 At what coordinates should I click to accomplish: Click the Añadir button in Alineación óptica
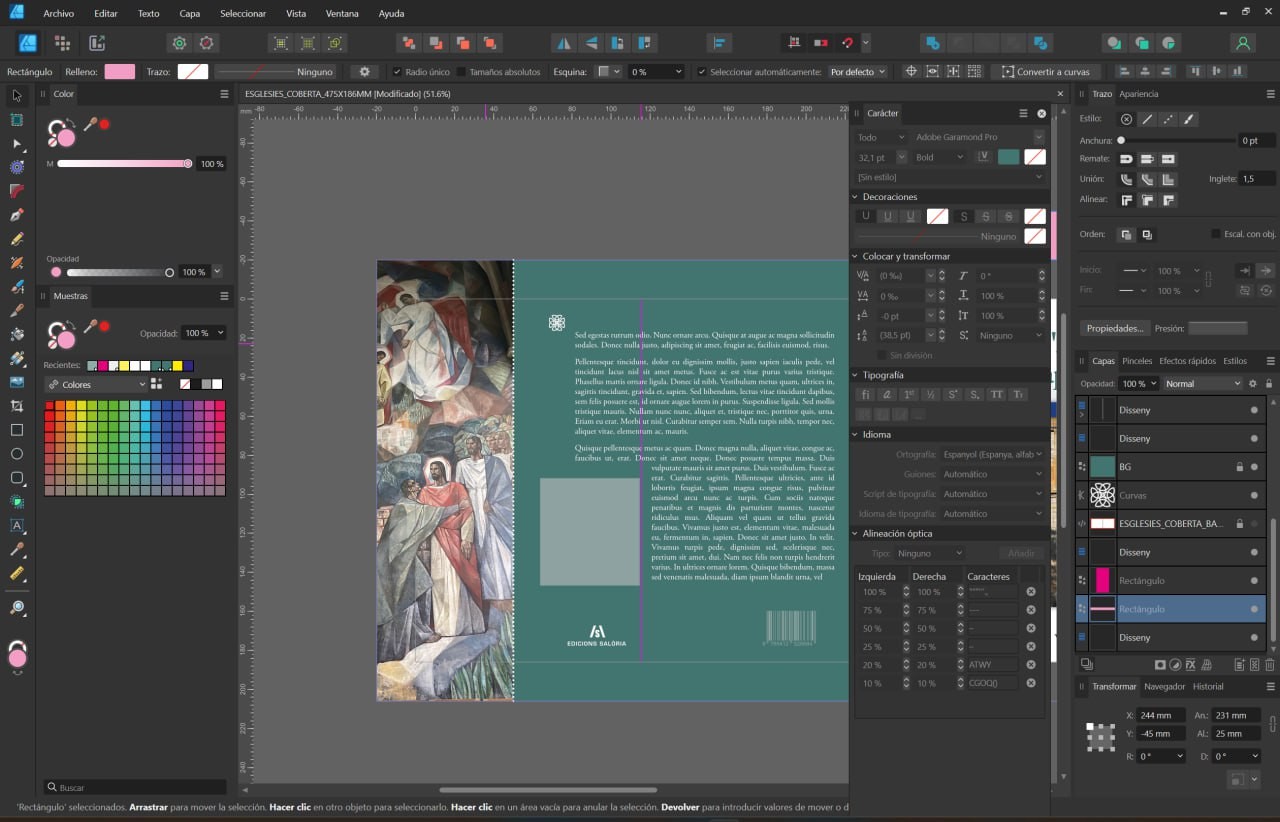tap(1020, 553)
